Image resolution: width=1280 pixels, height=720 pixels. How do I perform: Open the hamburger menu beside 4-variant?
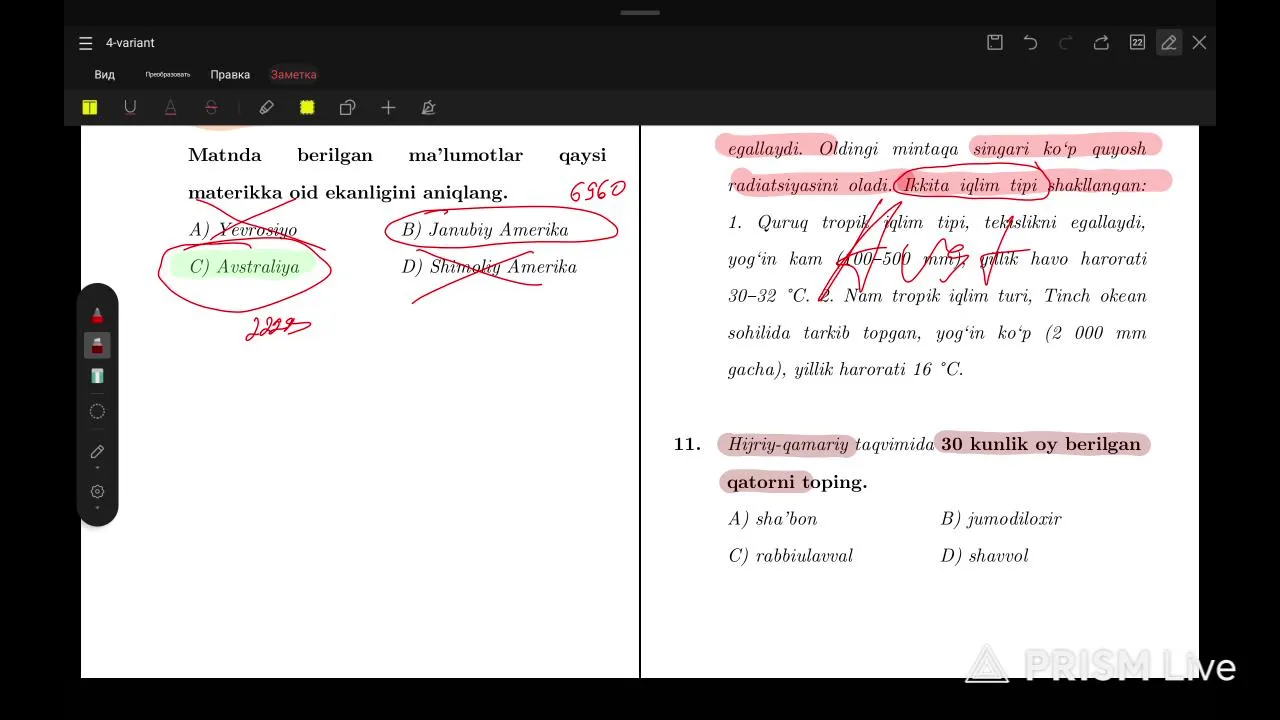click(x=86, y=43)
